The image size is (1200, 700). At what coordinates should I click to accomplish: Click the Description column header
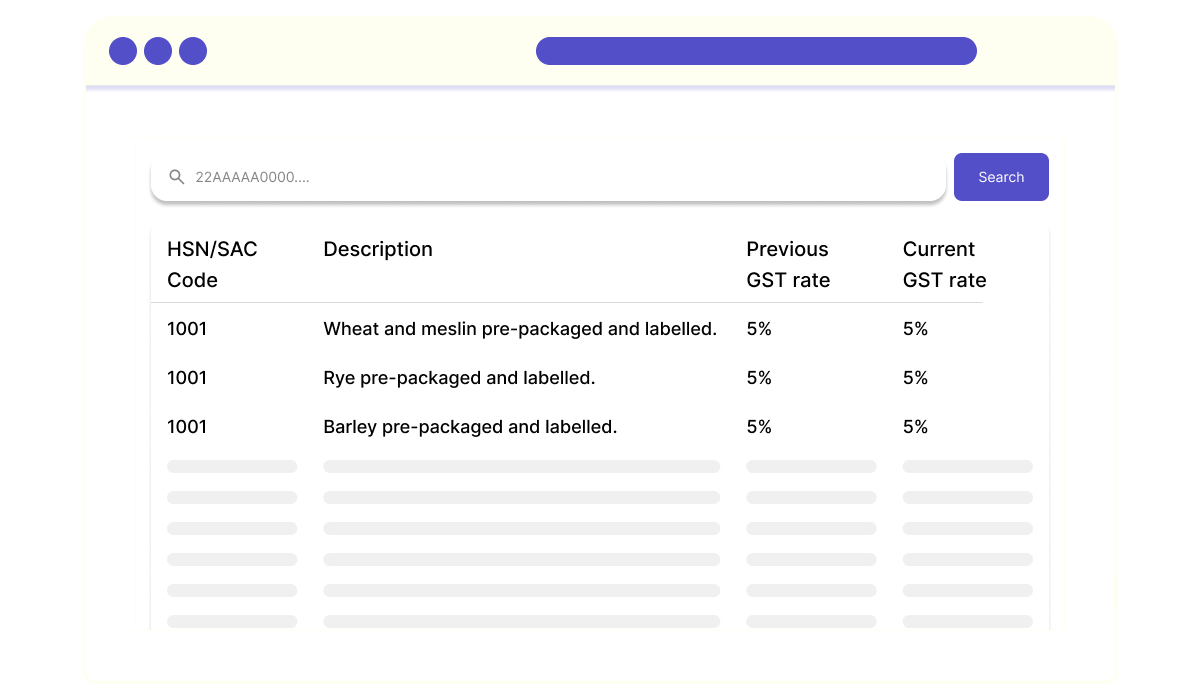[x=378, y=249]
